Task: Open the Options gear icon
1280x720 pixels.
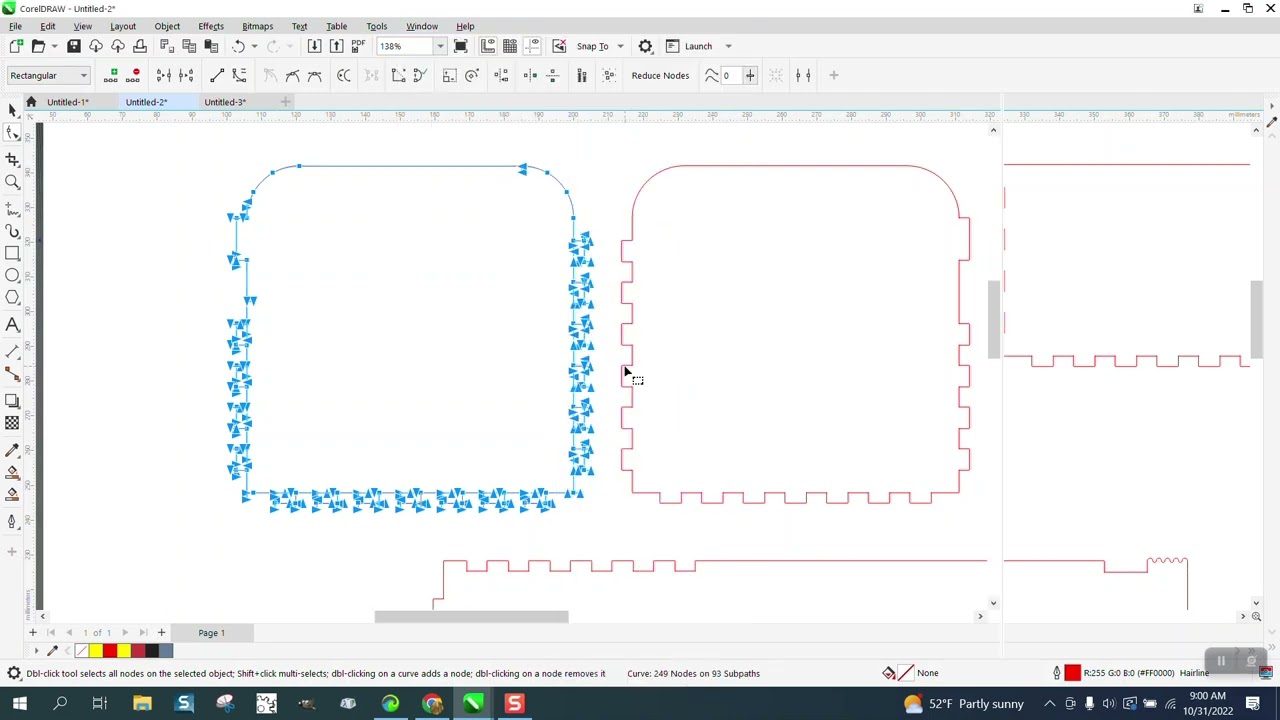Action: click(x=645, y=46)
